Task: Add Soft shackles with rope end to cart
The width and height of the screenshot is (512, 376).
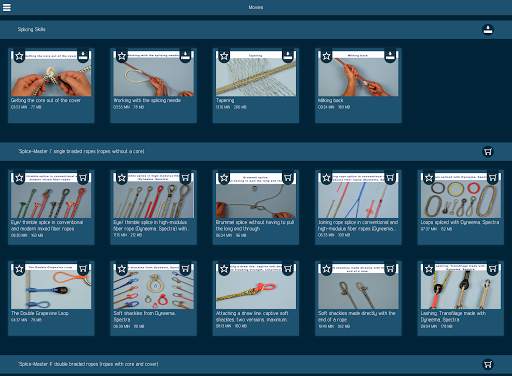Action: pos(390,269)
